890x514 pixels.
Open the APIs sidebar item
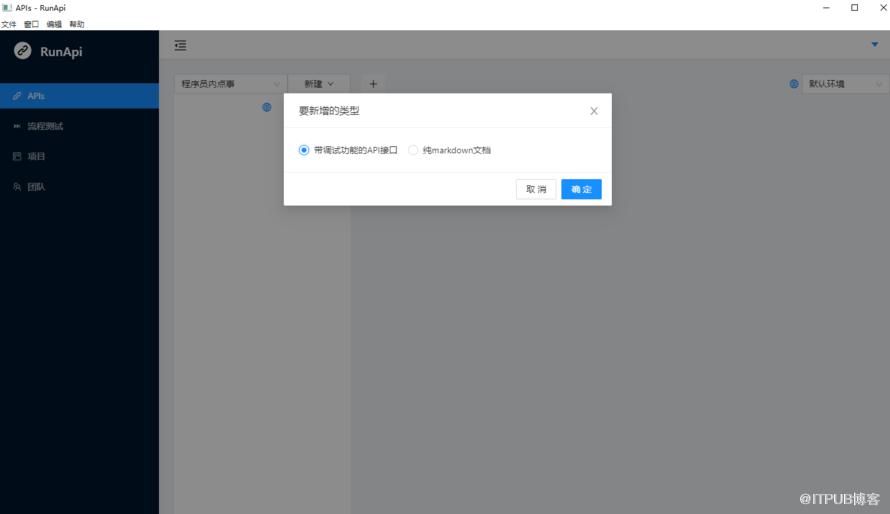pos(79,96)
